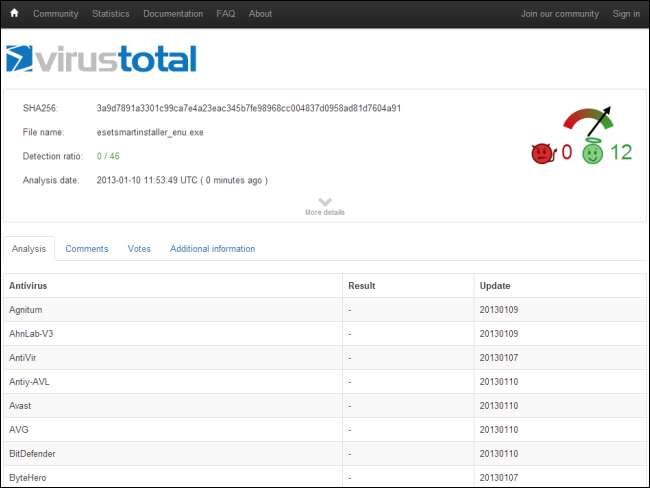Click the Sign in link
Viewport: 650px width, 488px height.
point(626,14)
